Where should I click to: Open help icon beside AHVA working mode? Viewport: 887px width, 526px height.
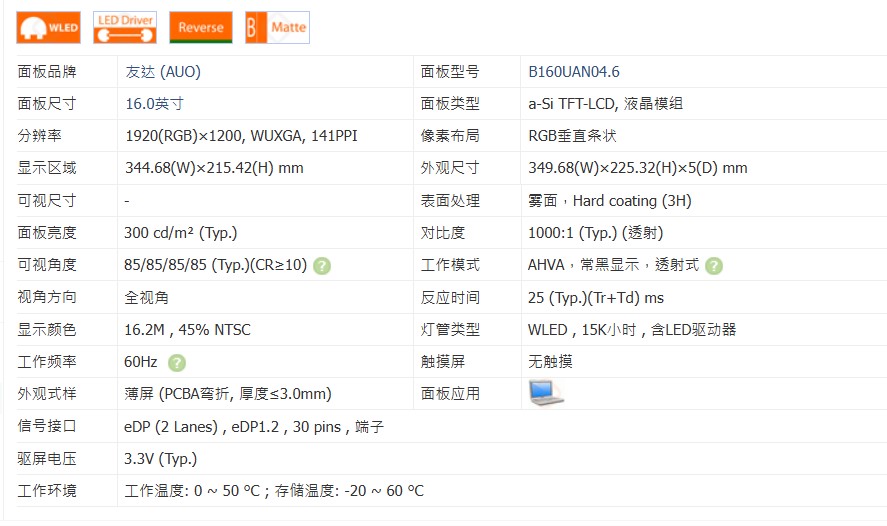[713, 266]
